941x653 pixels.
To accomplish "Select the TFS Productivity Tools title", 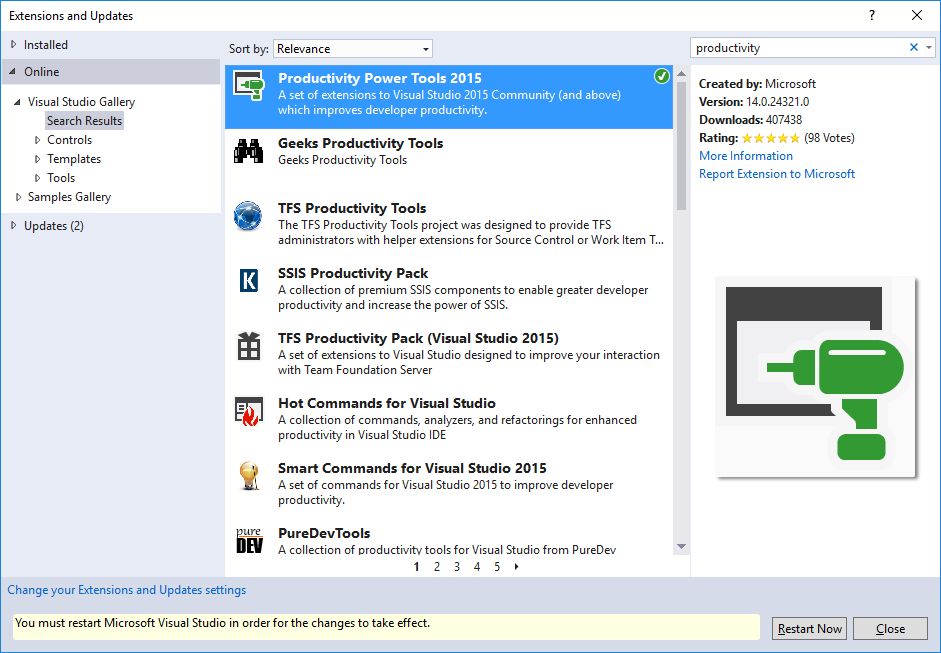I will (x=352, y=208).
